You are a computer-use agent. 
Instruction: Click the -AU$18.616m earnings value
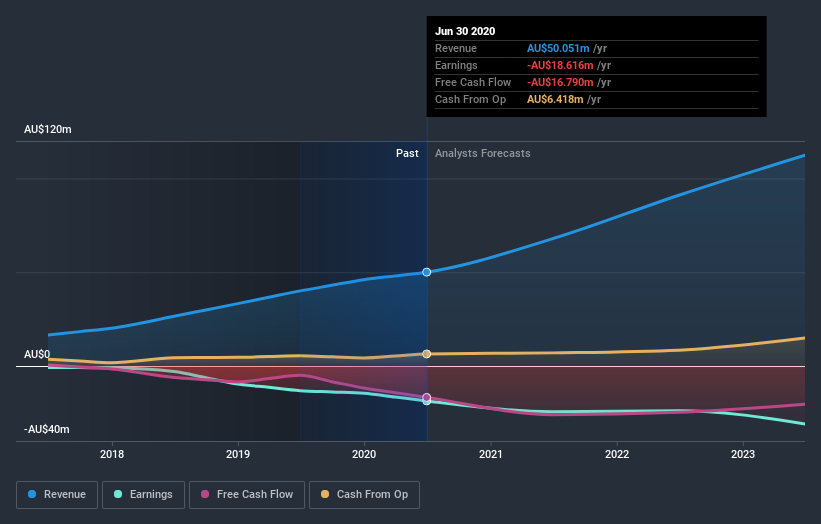point(560,65)
